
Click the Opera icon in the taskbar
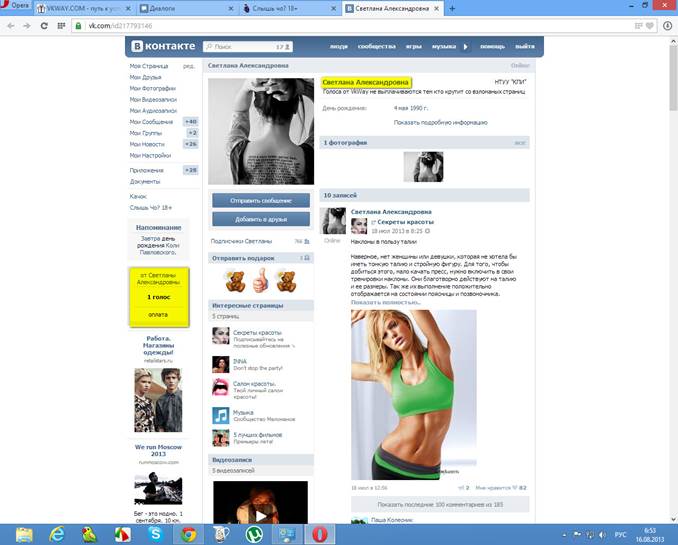tap(320, 535)
